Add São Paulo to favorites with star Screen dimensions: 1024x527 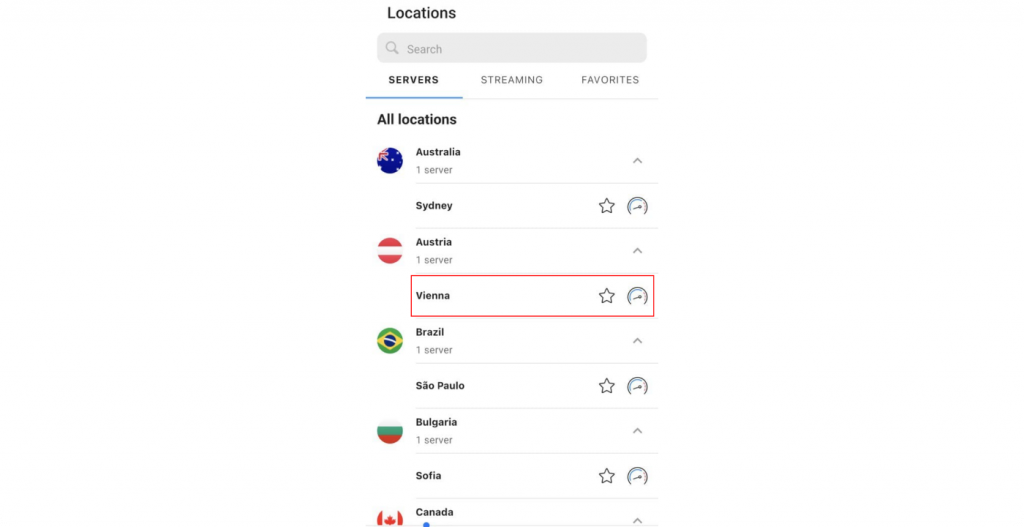(607, 386)
